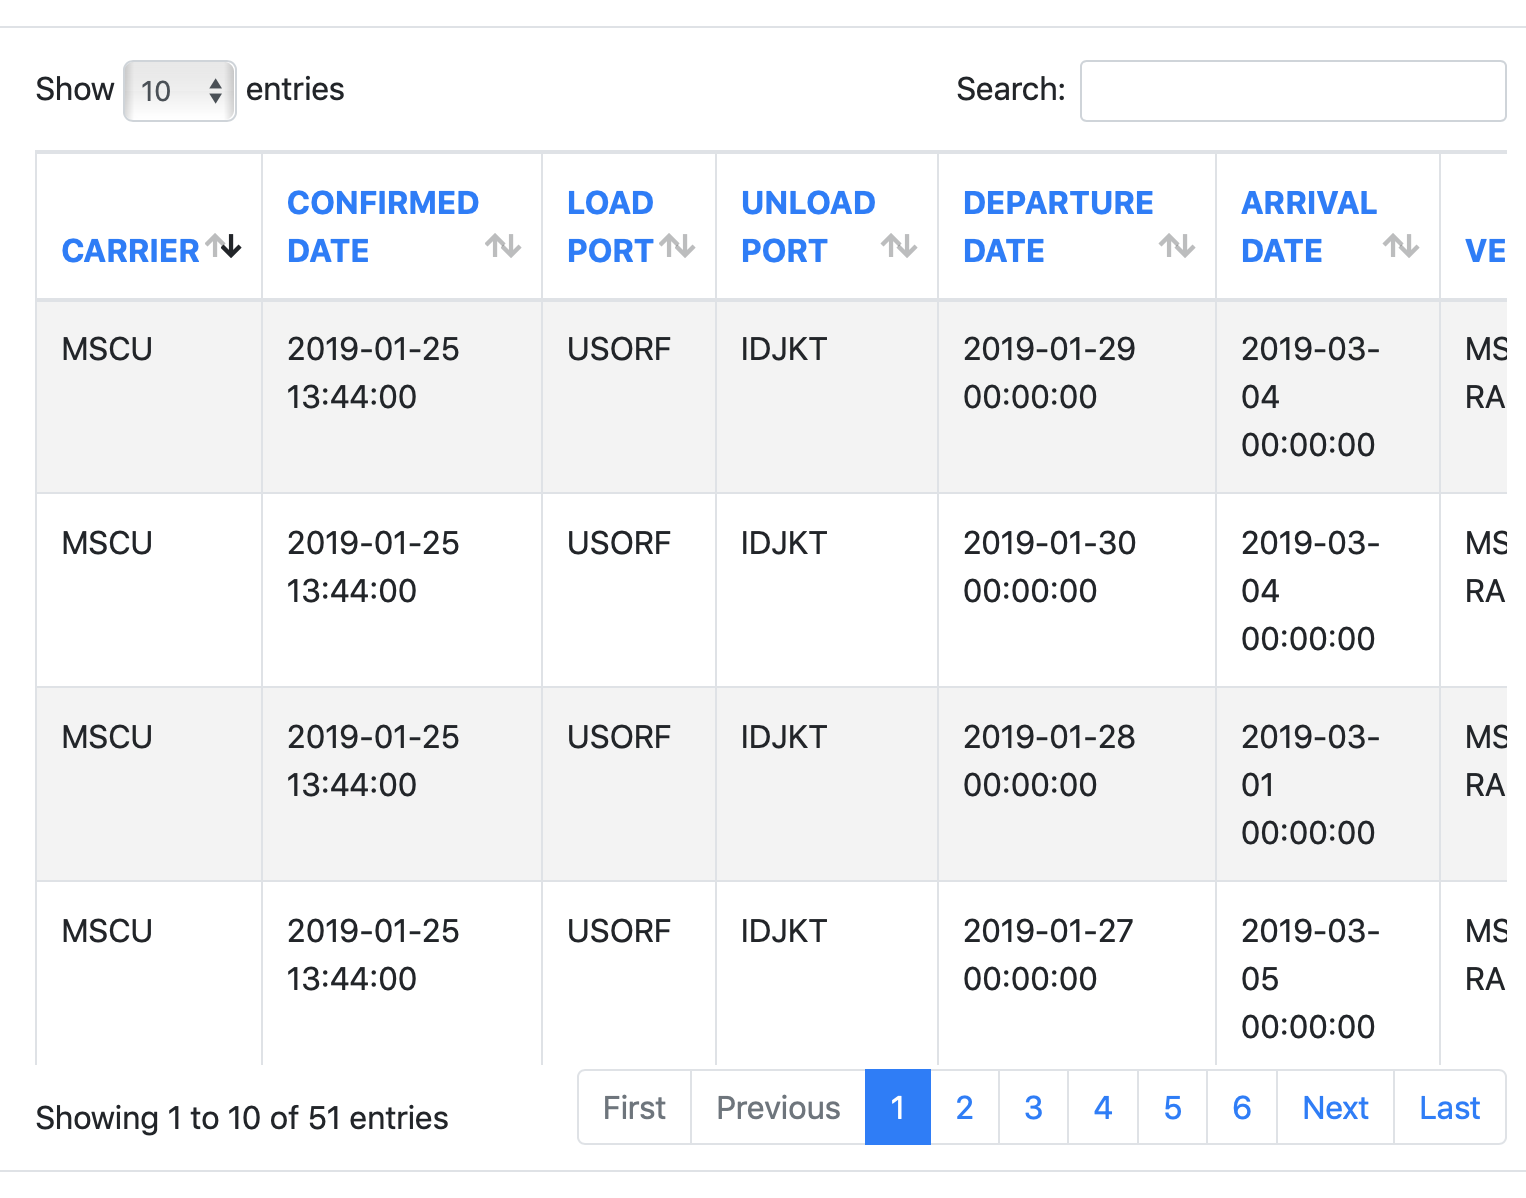Click the DEPARTURE DATE header label

click(x=1057, y=226)
